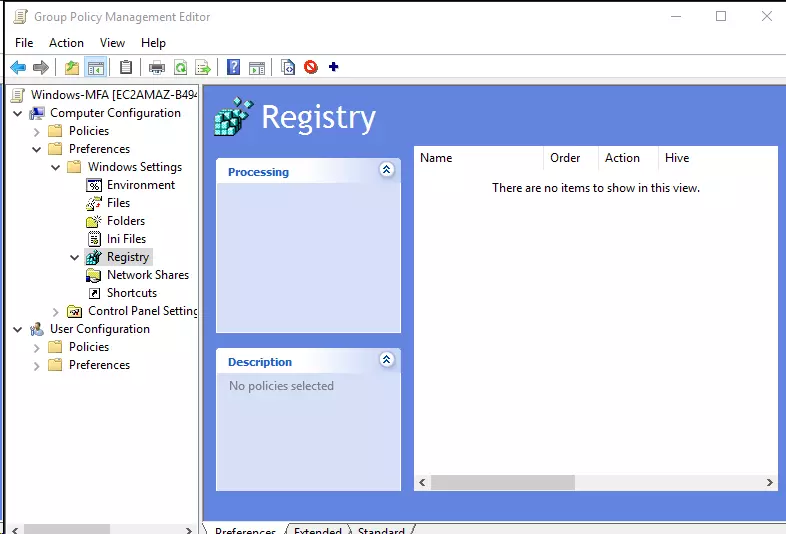Toggle Show/Hide Action Pane toolbar button
This screenshot has width=786, height=534.
257,67
